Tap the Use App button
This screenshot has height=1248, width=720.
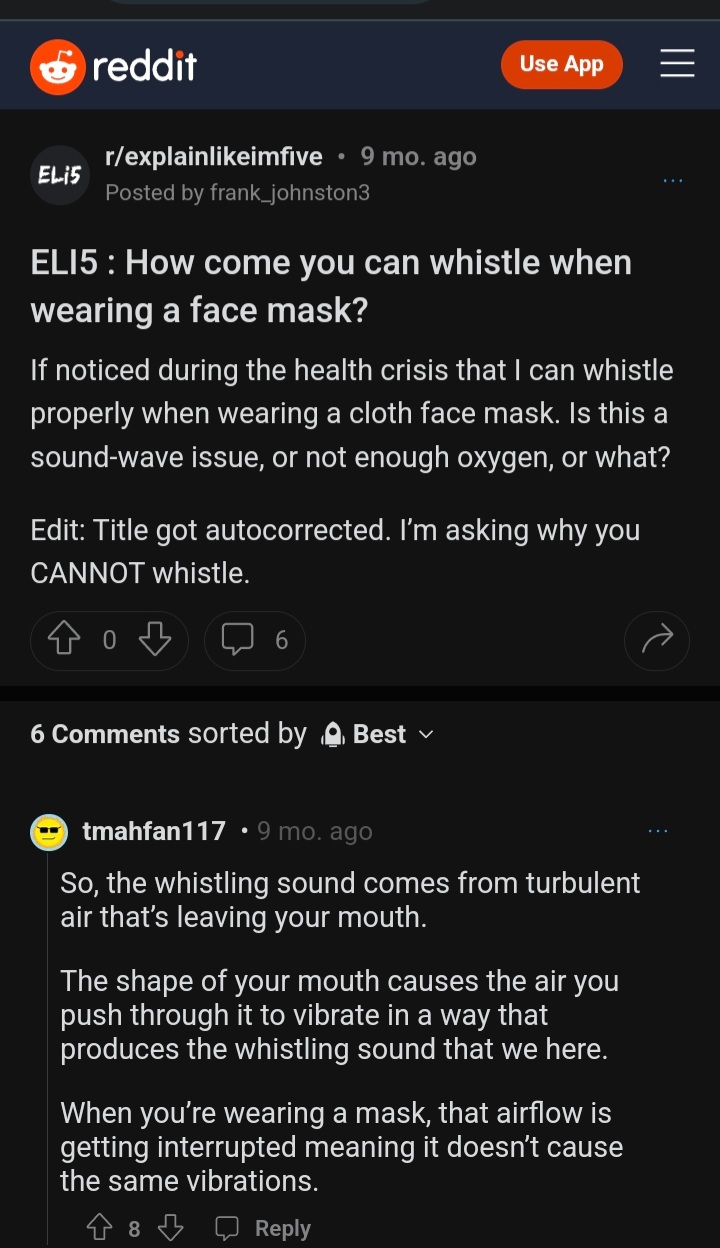(x=561, y=65)
